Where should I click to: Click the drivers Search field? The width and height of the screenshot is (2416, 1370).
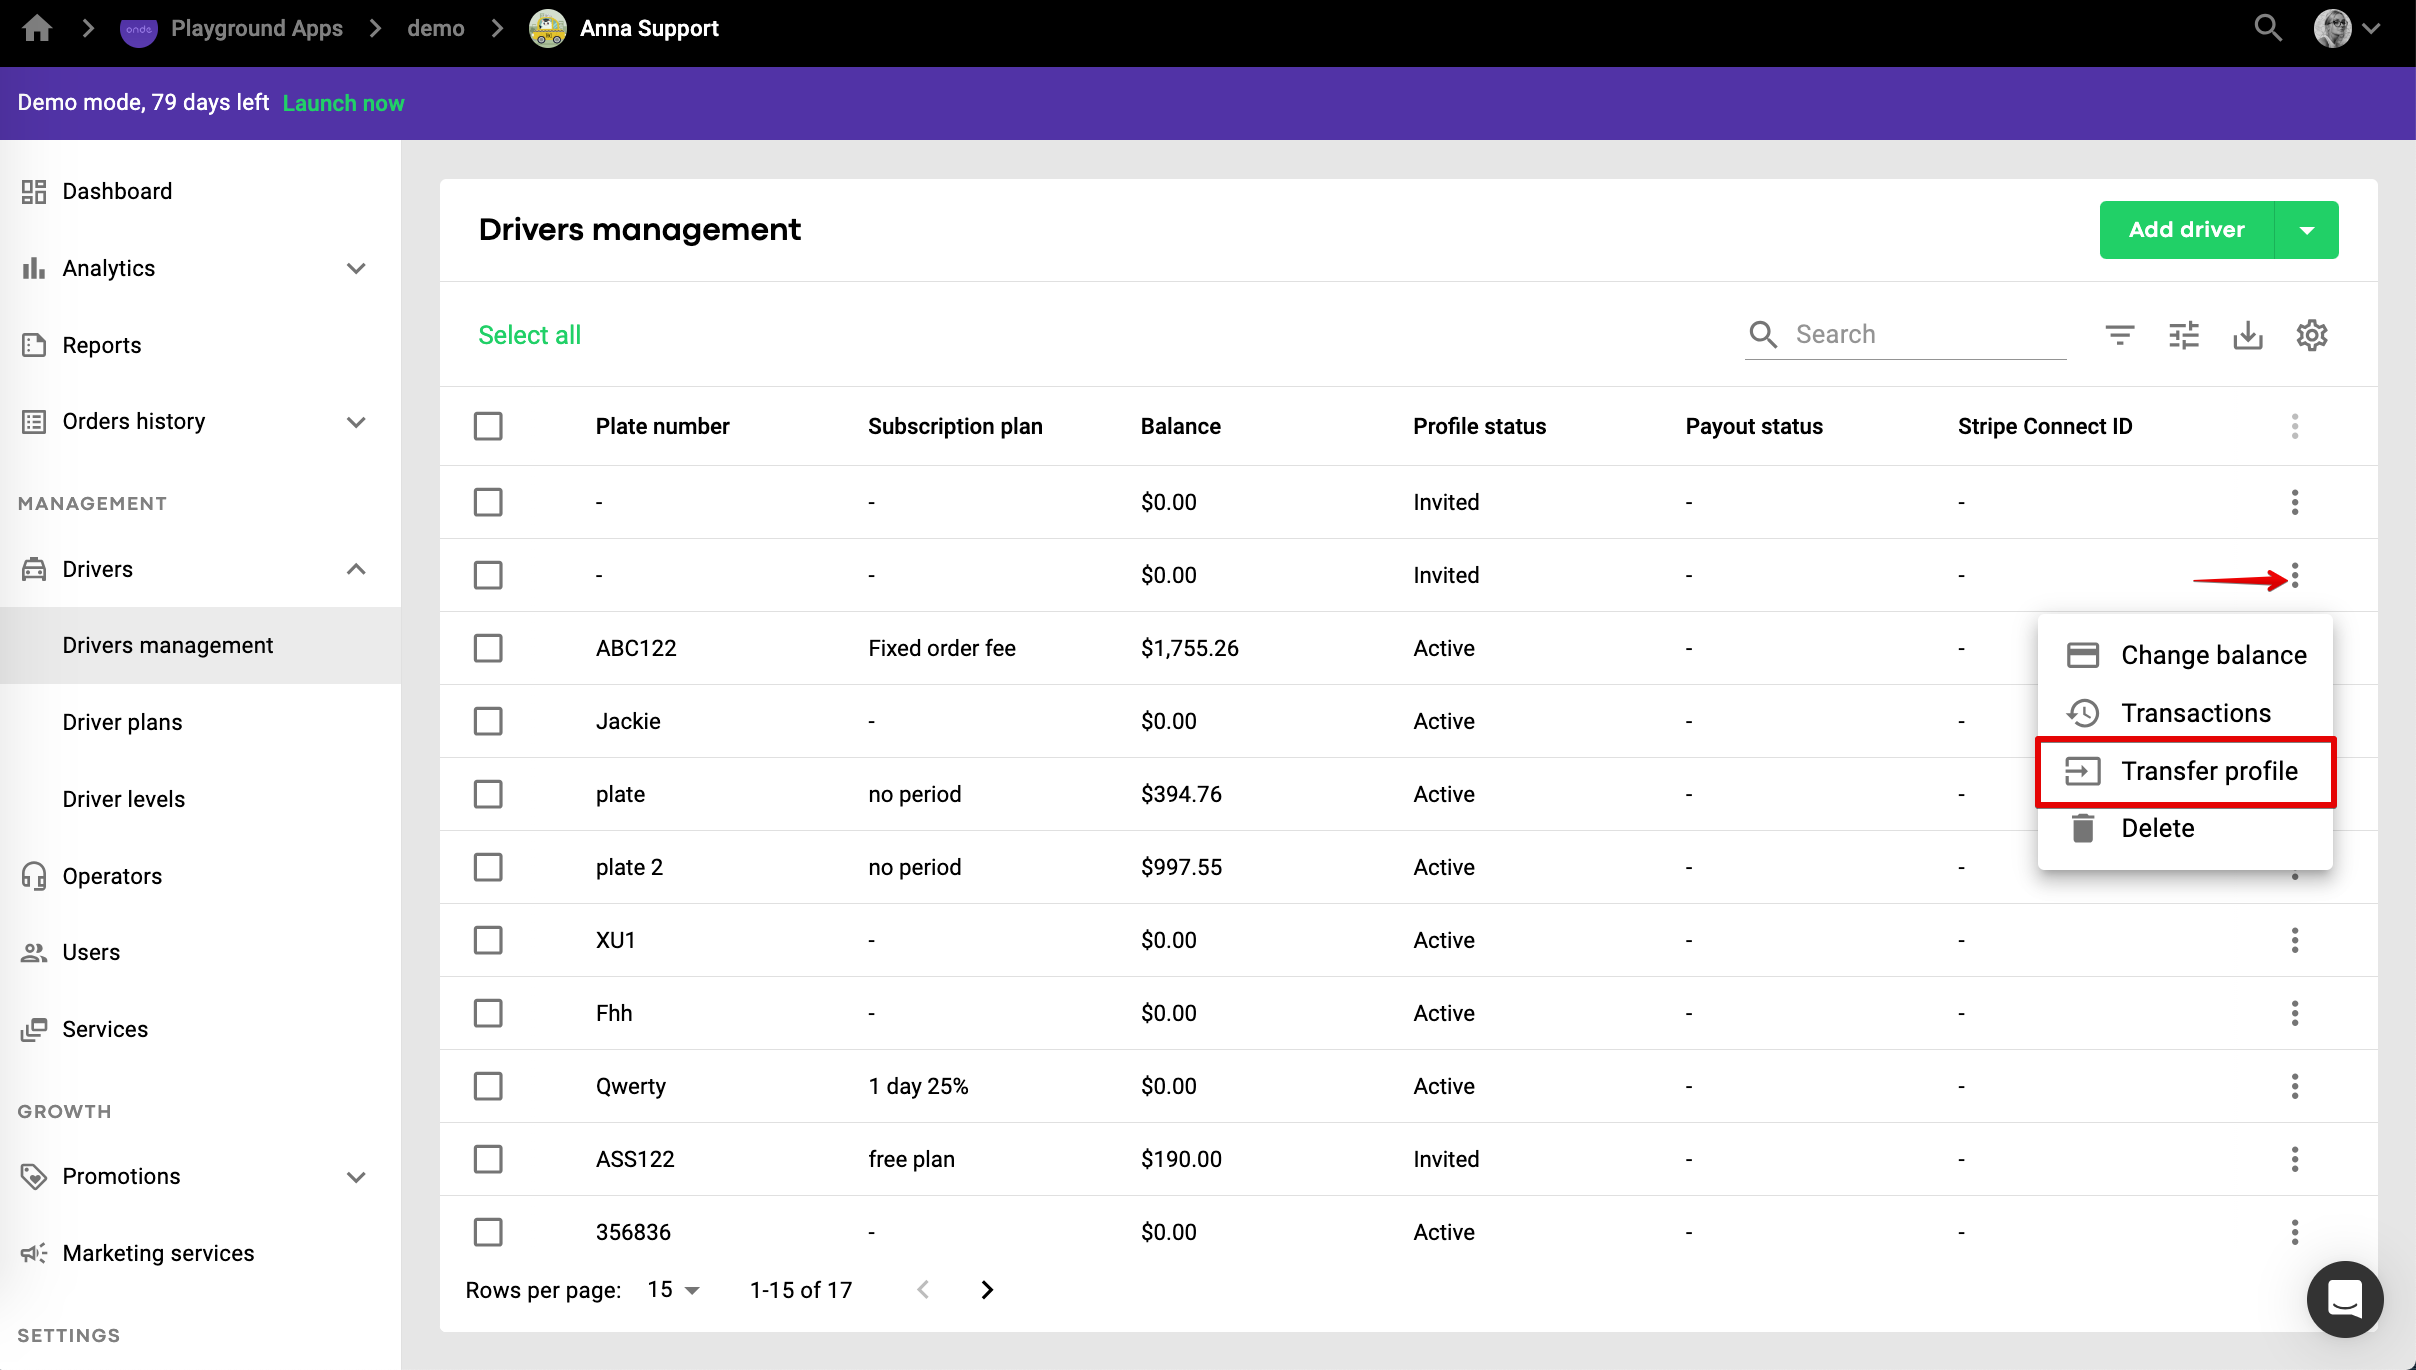1927,335
